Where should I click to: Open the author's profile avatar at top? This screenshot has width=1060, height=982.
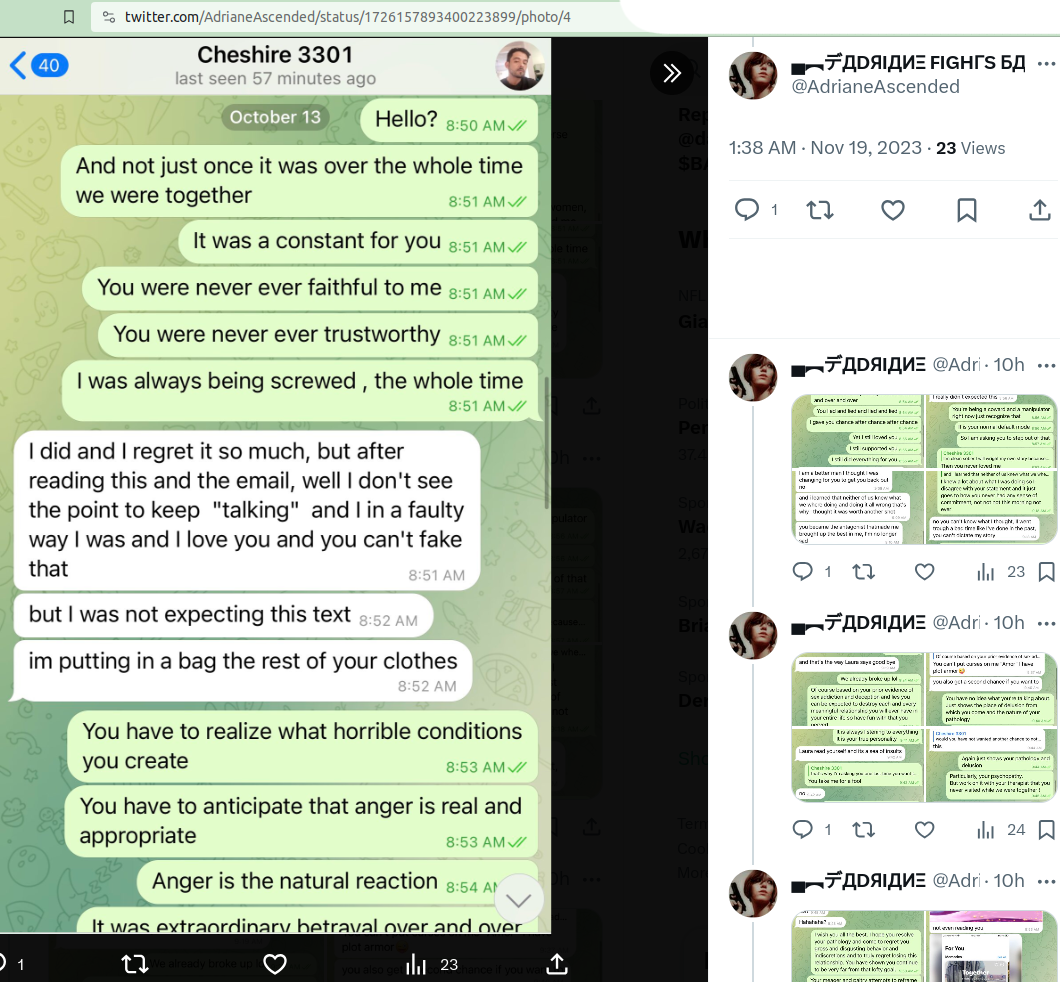(752, 75)
